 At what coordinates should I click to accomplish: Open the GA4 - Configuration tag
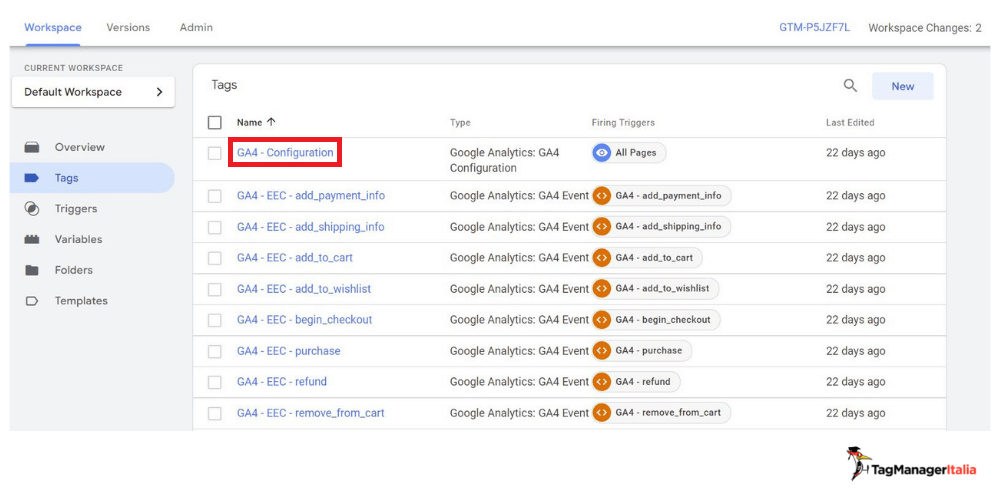[285, 152]
